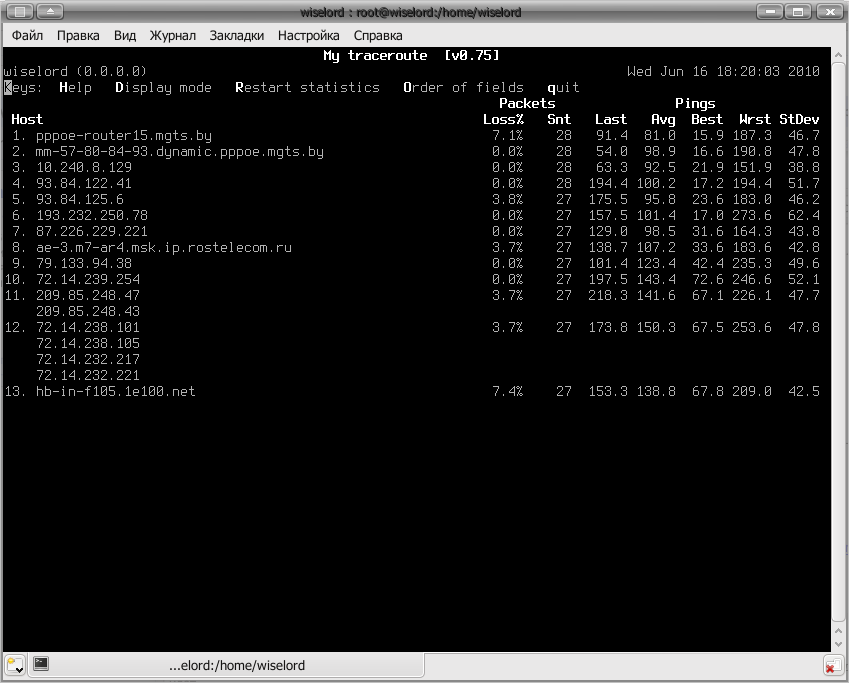Open the Справка menu
849x683 pixels.
pos(378,36)
